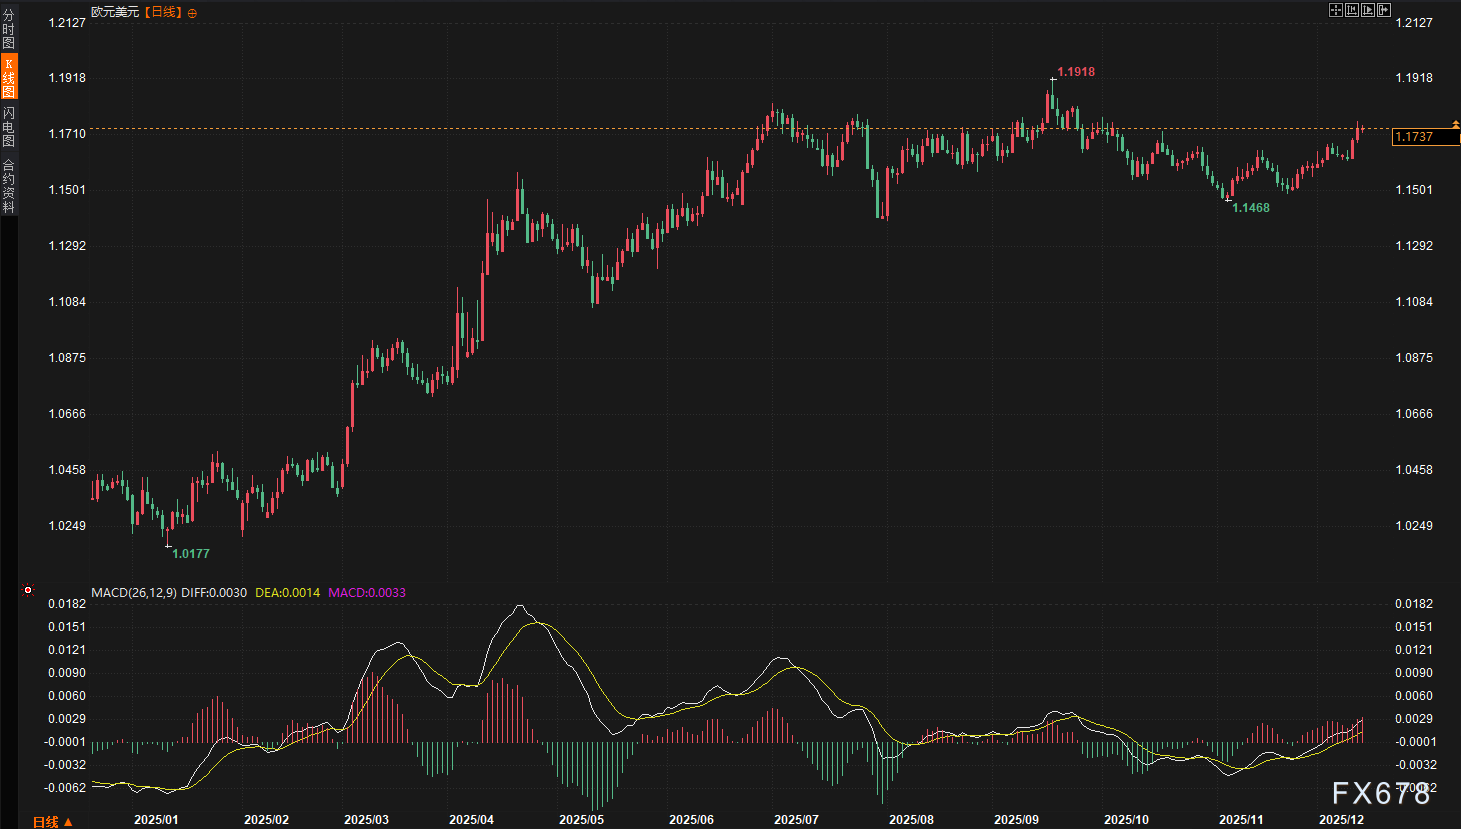1461x829 pixels.
Task: Click the 欧元美元 symbol name
Action: coord(115,12)
